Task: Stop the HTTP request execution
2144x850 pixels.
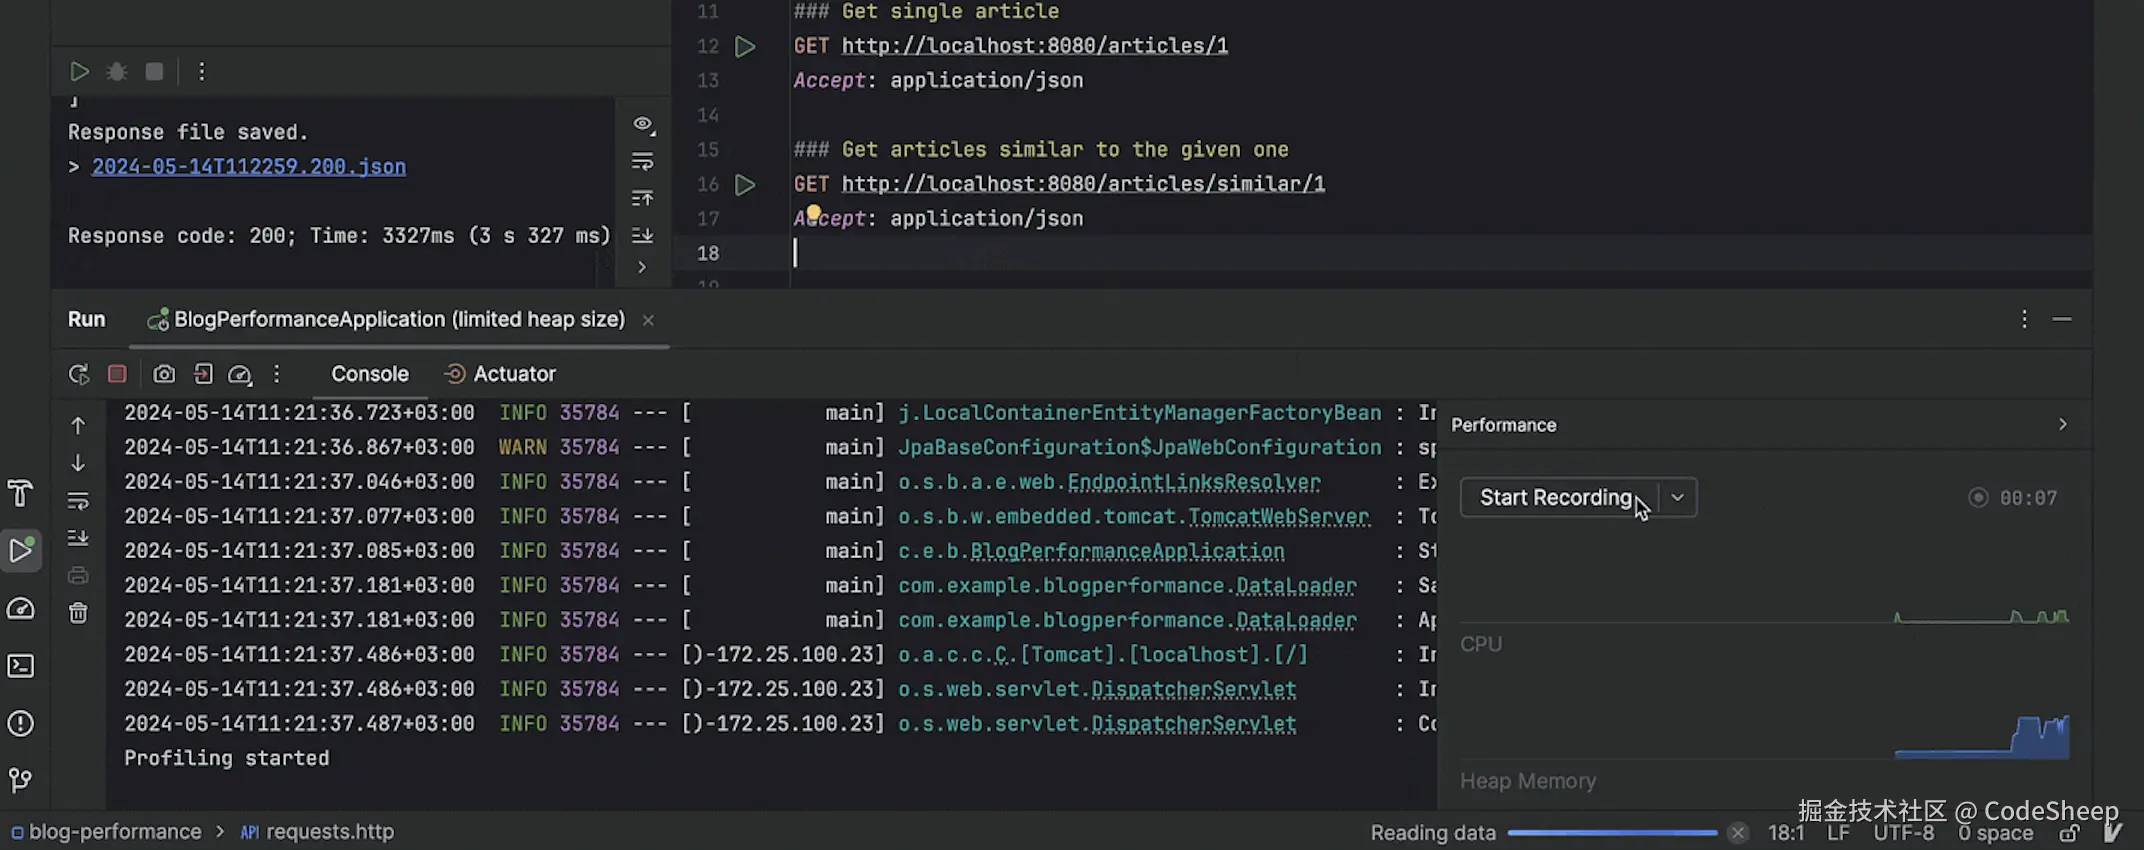Action: tap(154, 72)
